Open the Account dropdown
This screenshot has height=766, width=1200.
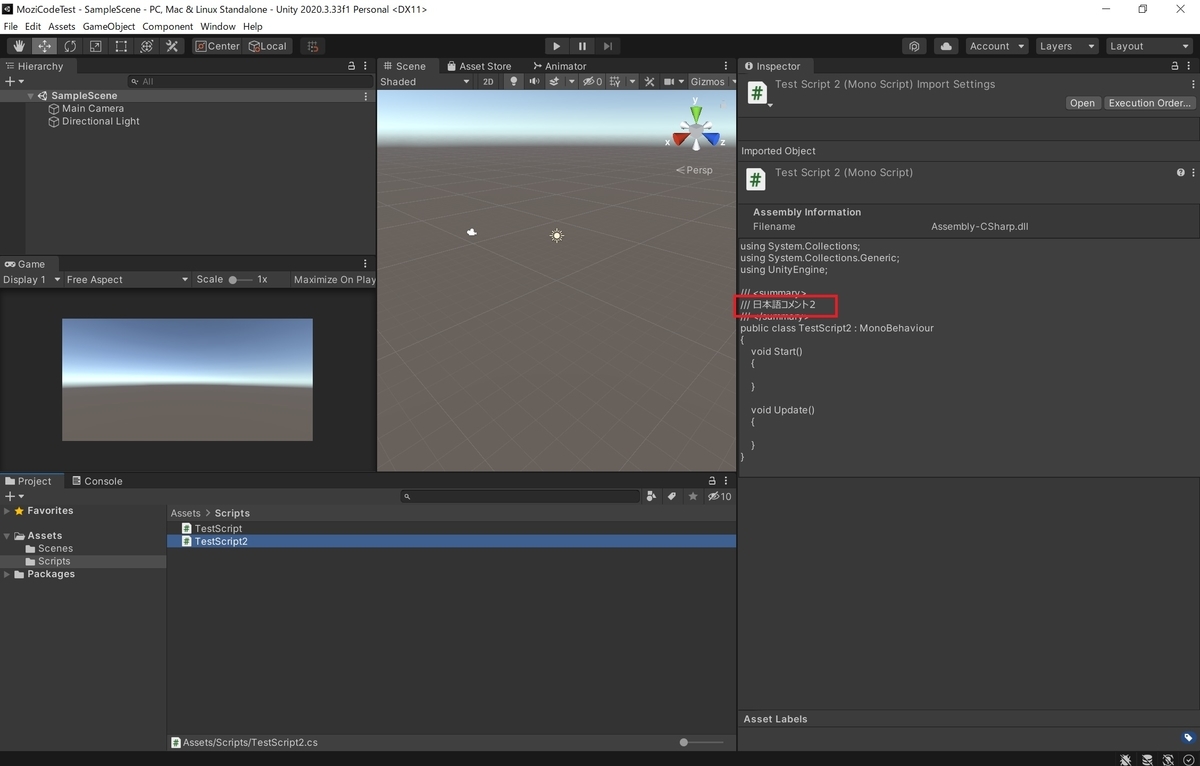click(996, 46)
